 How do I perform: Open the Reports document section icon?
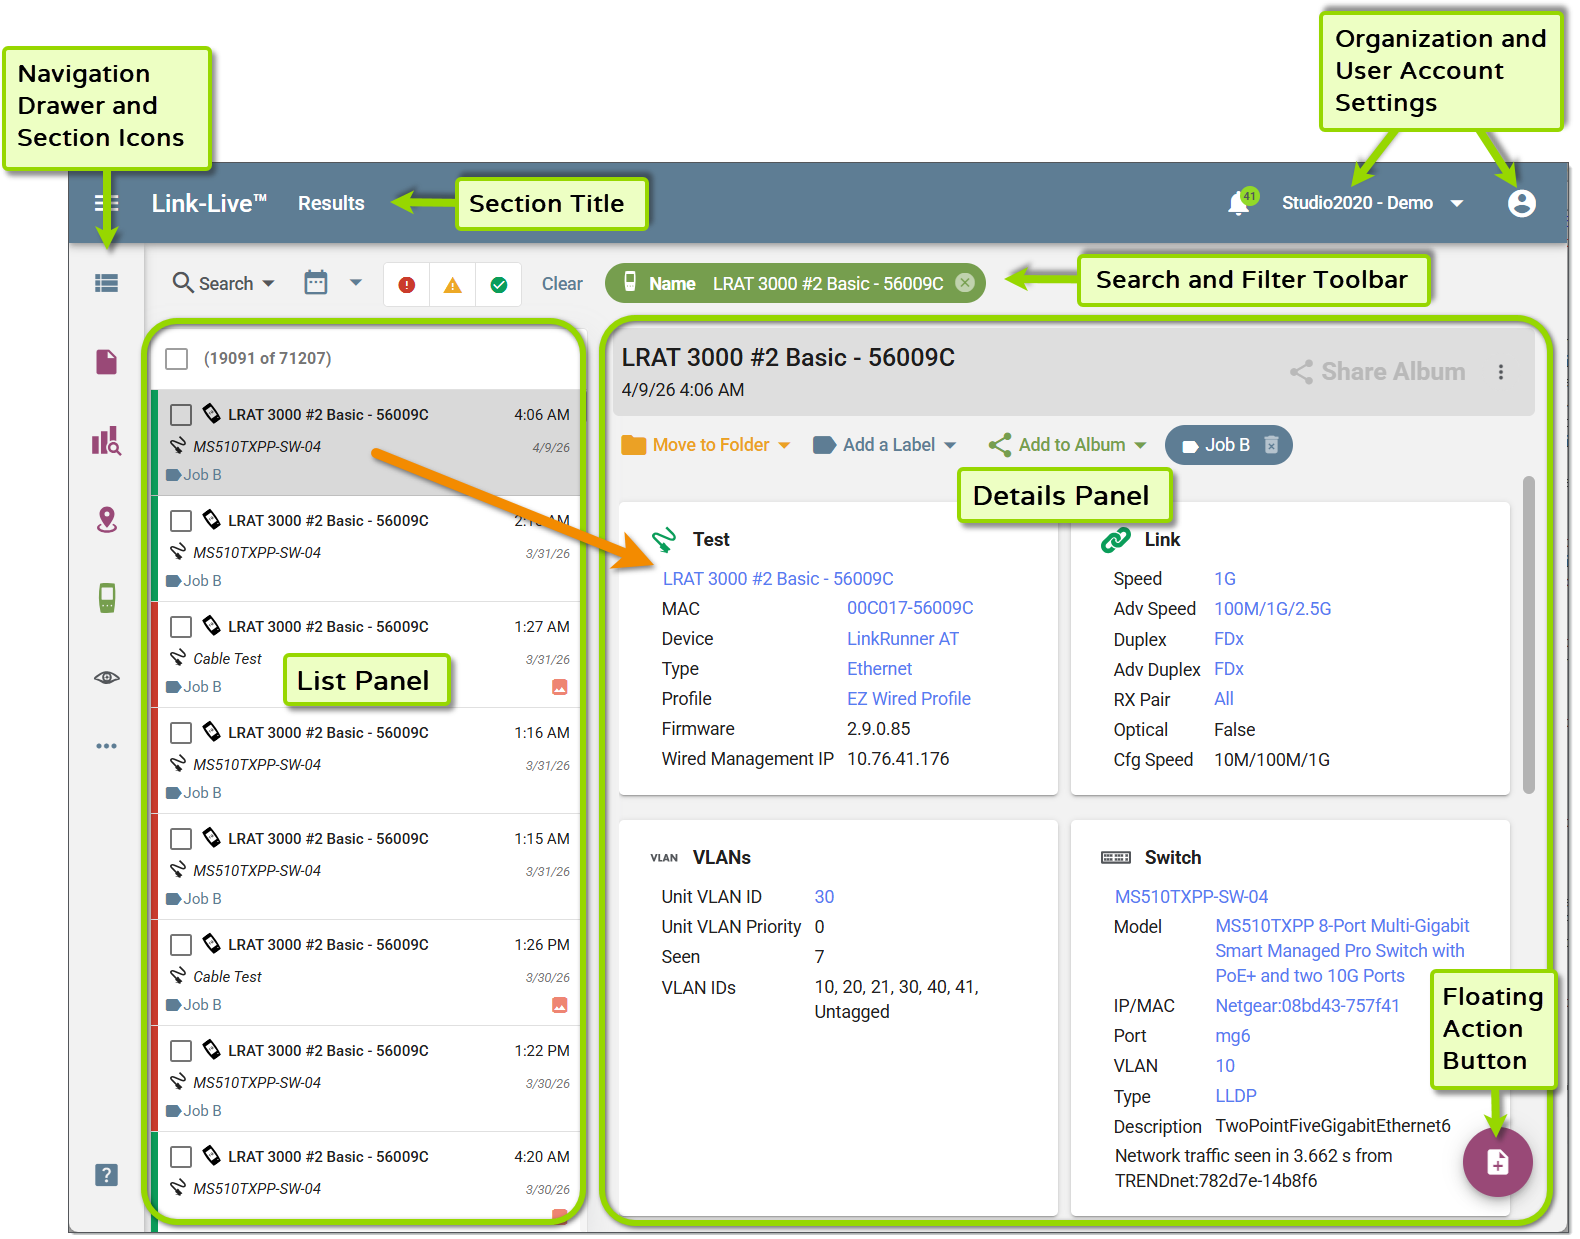coord(106,361)
